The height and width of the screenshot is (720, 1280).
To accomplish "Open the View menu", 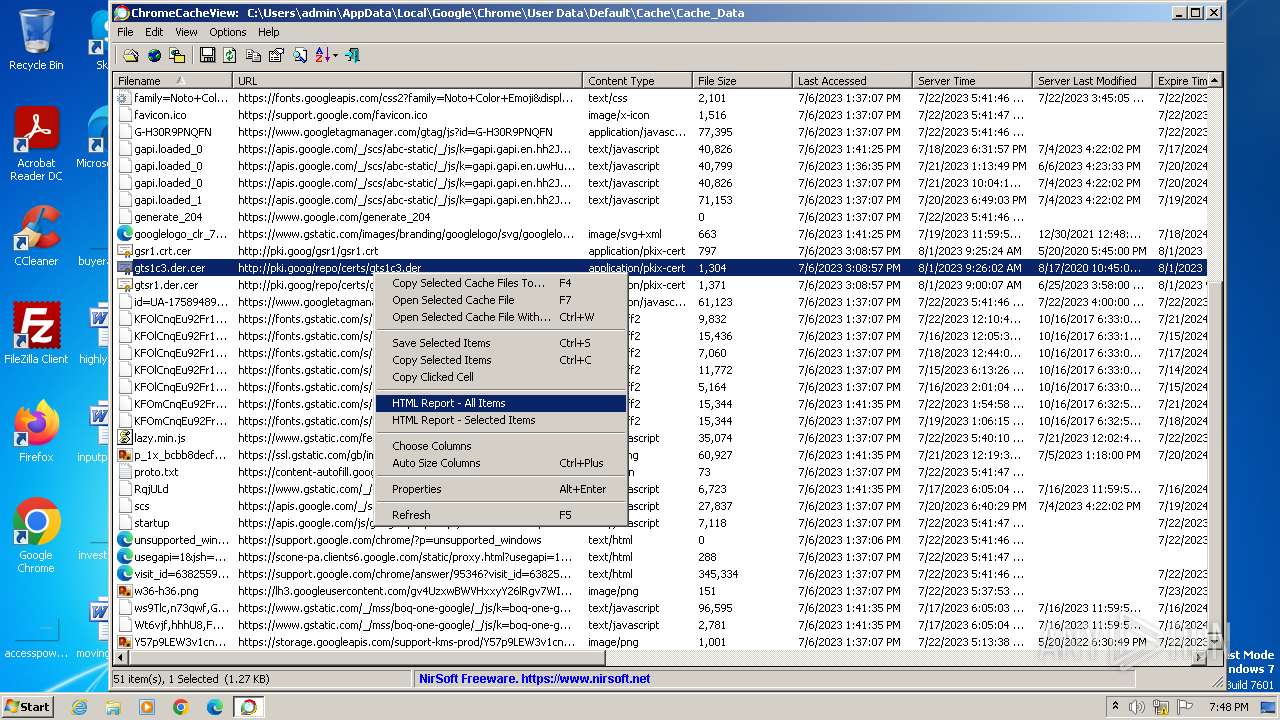I will [x=186, y=32].
